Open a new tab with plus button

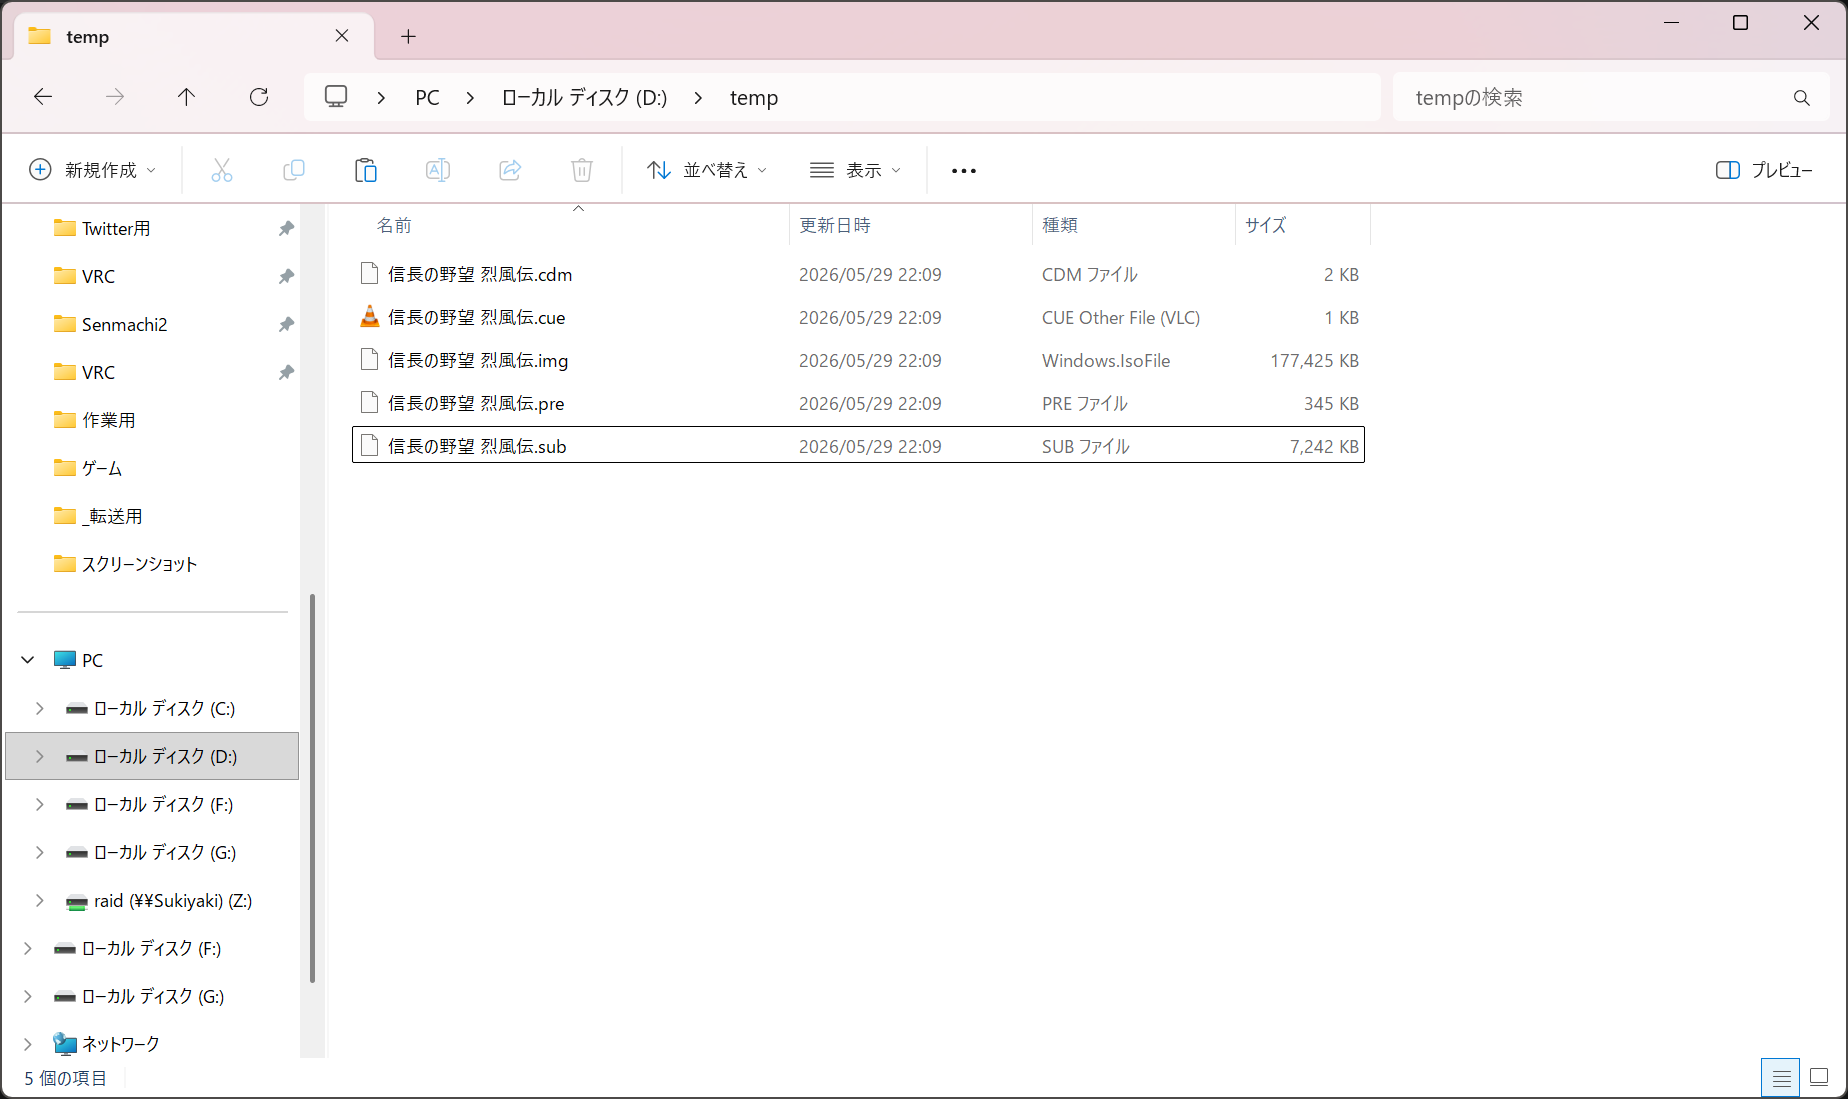coord(408,37)
